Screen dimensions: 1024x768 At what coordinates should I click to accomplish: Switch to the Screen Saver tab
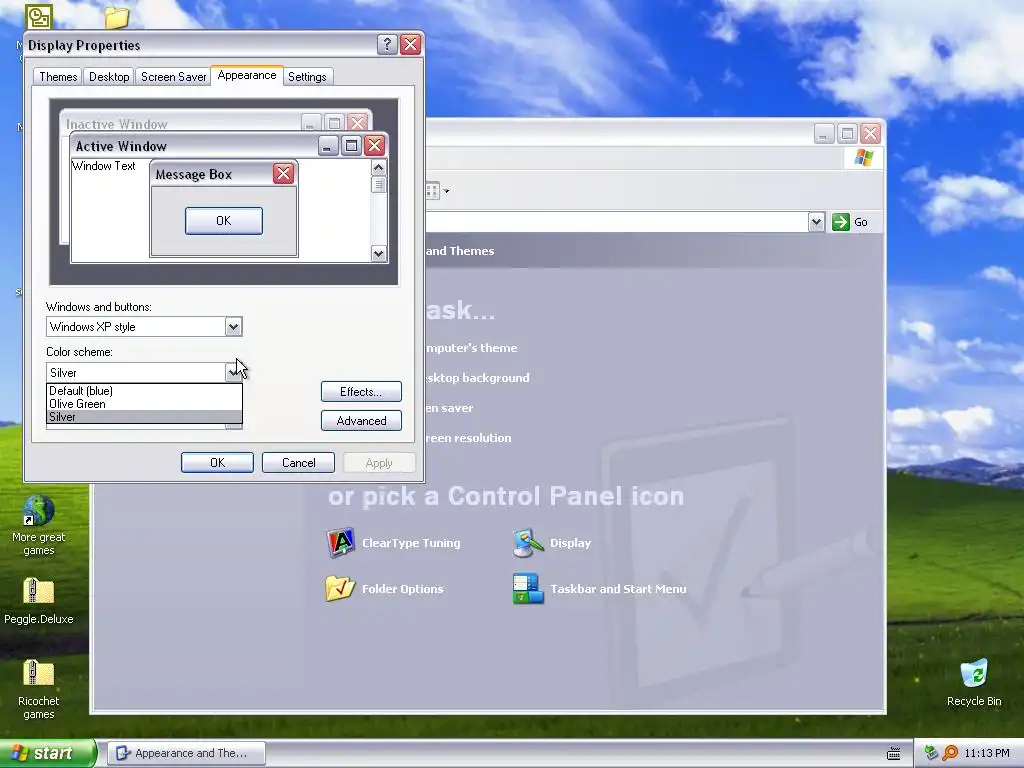click(x=173, y=77)
